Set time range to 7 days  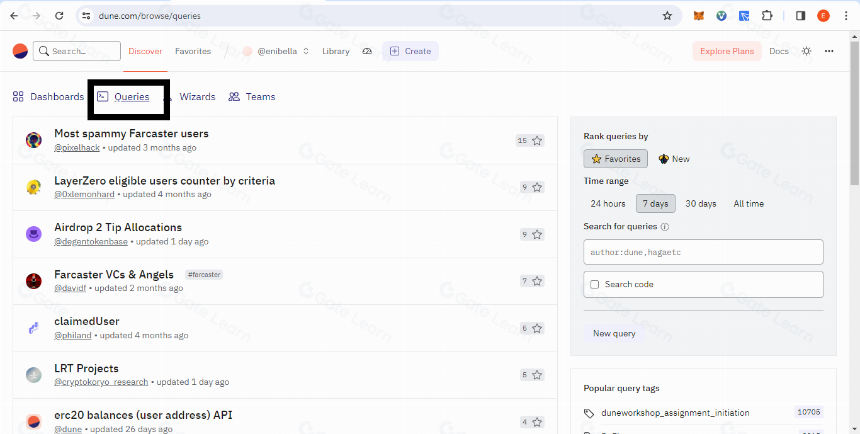tap(655, 204)
